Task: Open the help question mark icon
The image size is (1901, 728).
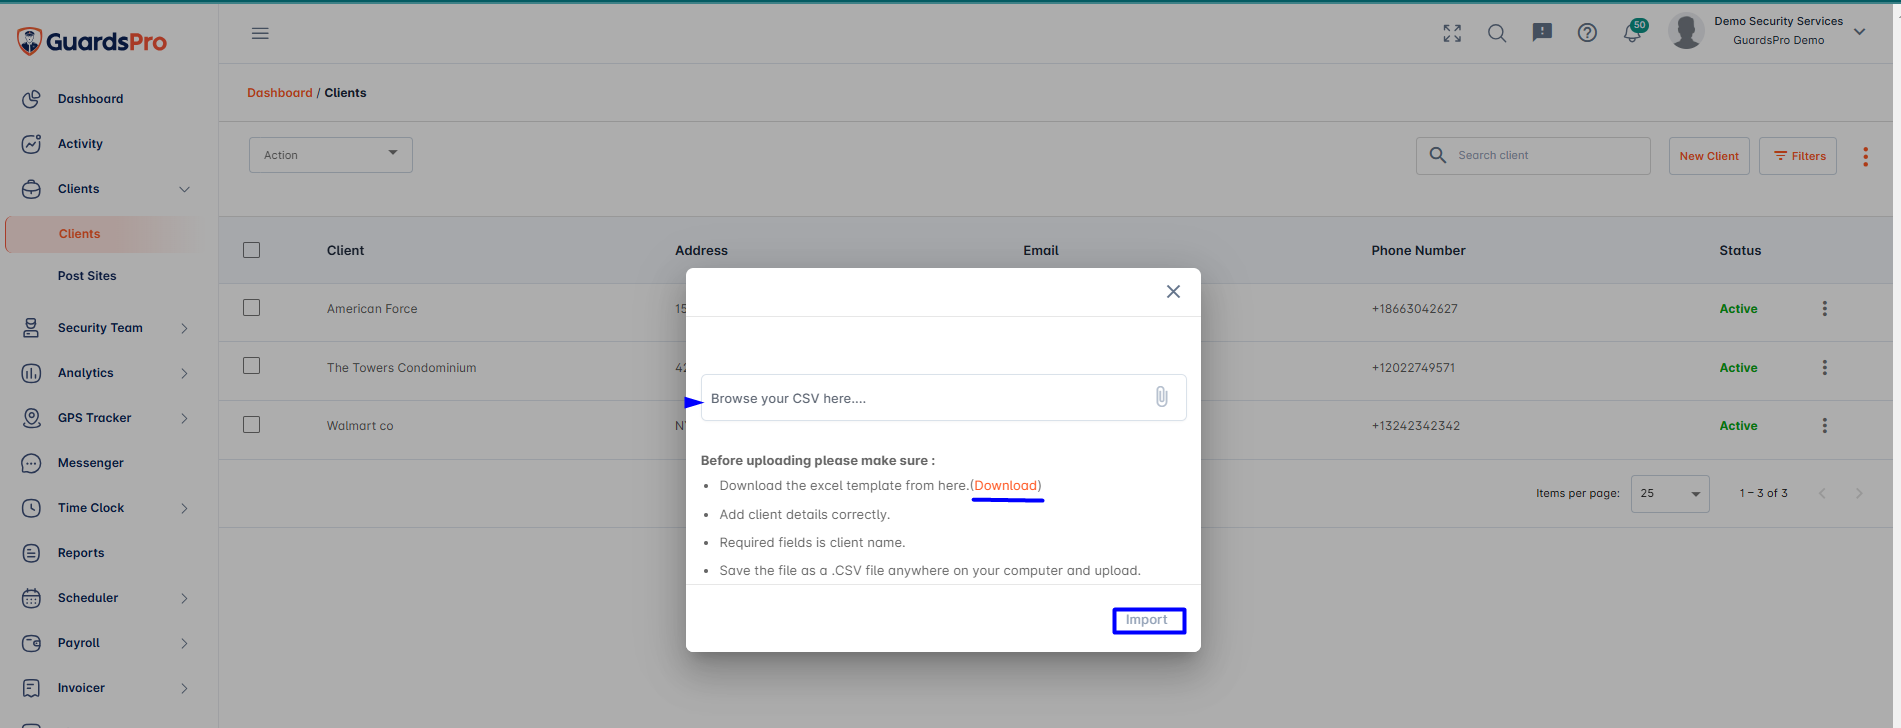Action: coord(1587,33)
